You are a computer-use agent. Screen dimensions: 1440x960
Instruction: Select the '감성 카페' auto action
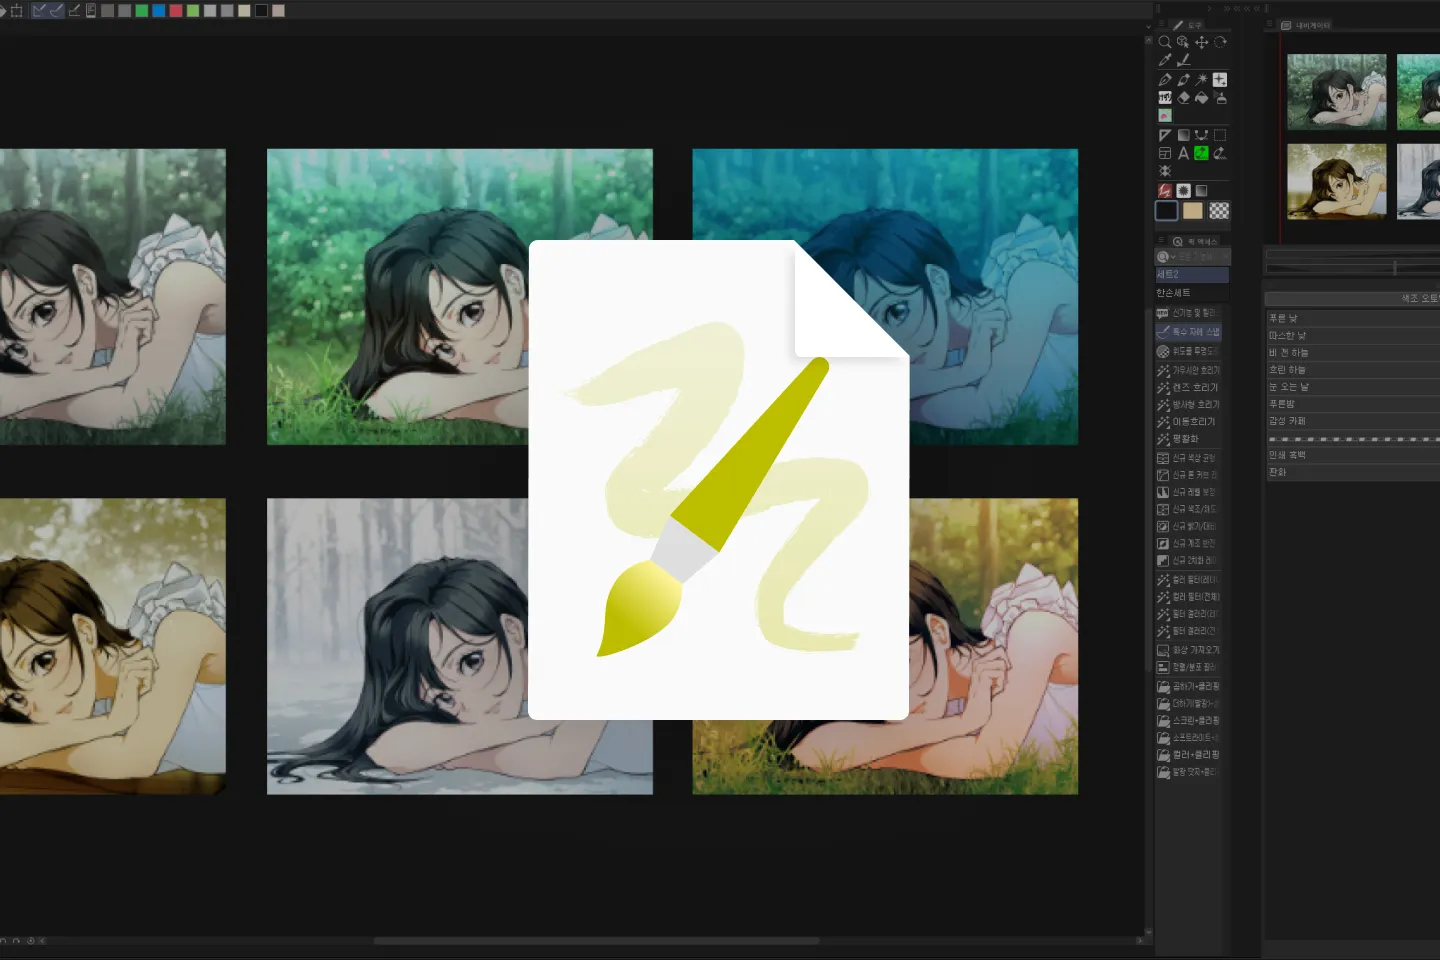click(1352, 421)
